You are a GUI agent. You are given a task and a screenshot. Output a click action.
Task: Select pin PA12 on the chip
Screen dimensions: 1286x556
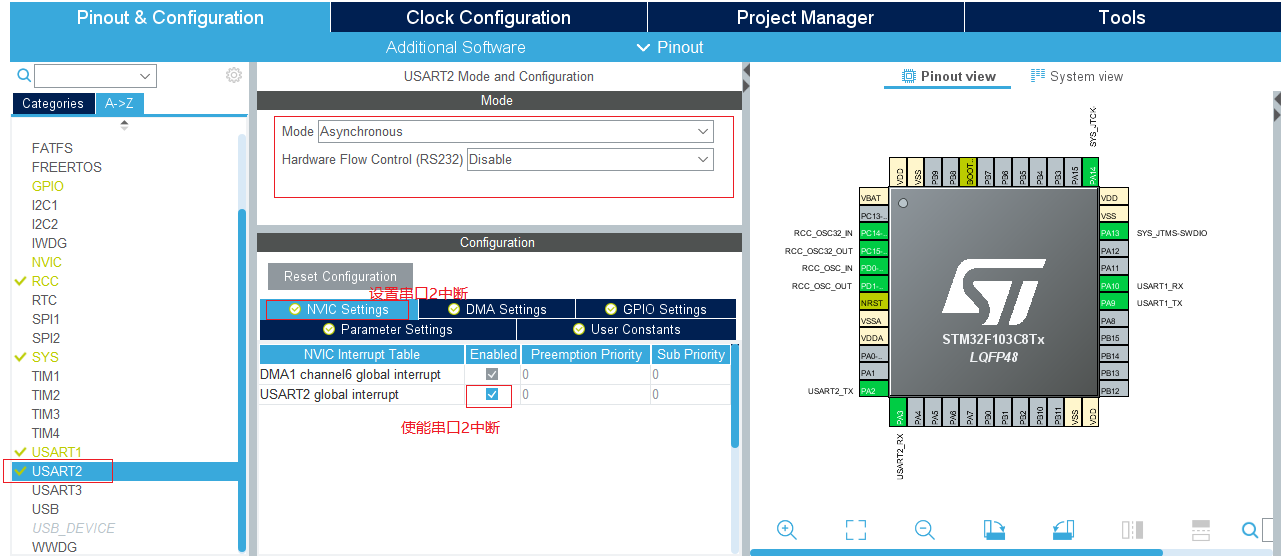click(x=1113, y=251)
